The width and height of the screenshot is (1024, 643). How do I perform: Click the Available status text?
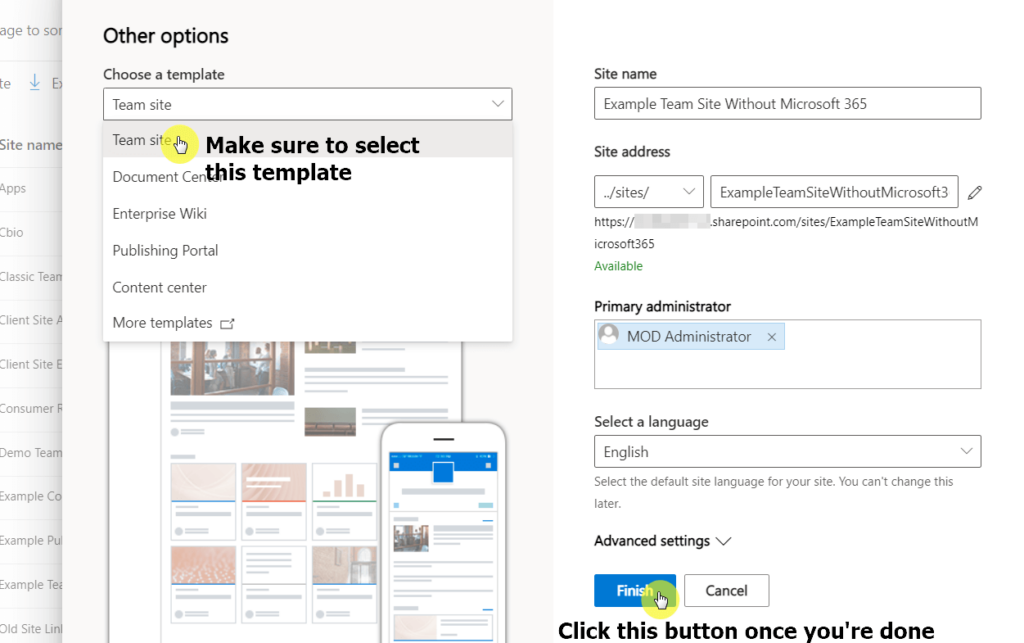pyautogui.click(x=618, y=266)
